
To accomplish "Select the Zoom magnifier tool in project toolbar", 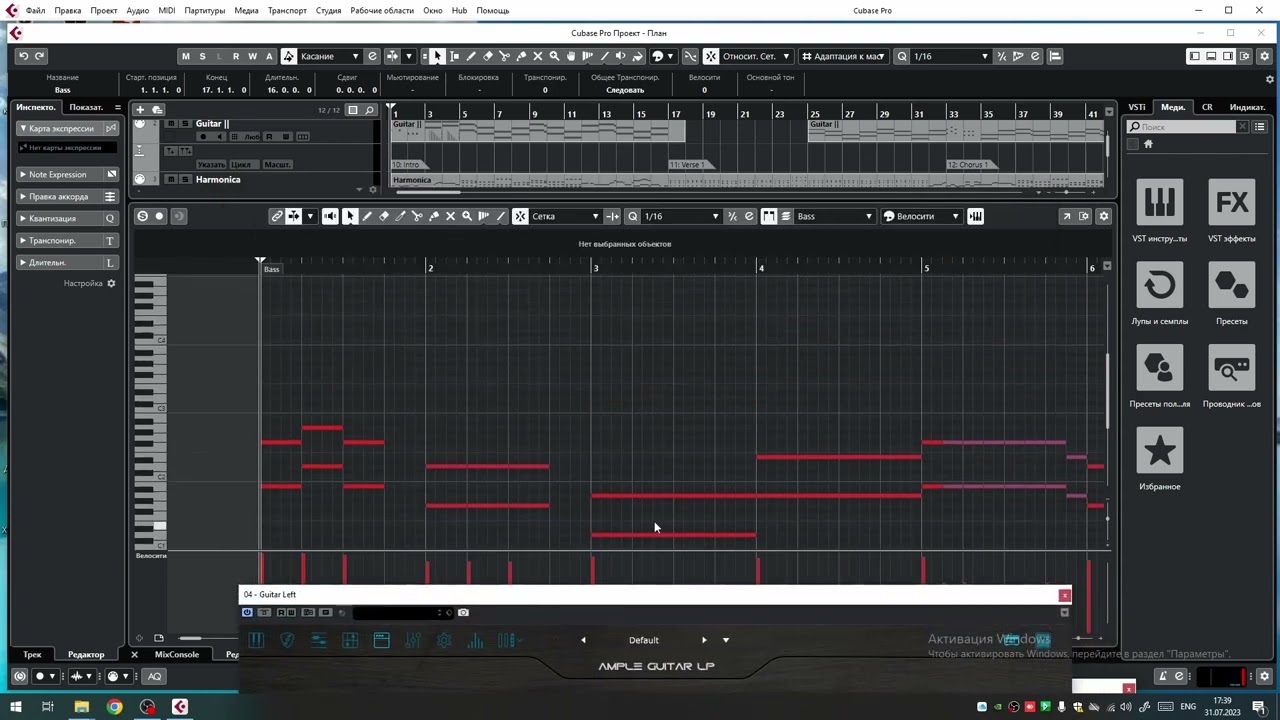I will point(554,56).
